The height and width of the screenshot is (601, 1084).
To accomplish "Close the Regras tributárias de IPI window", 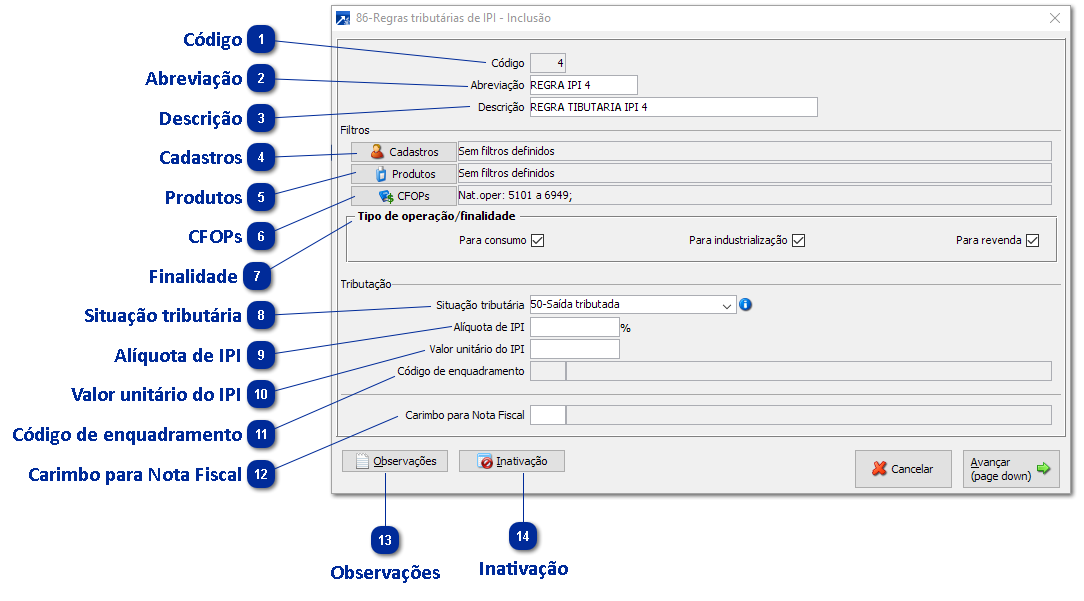I will coord(1054,18).
